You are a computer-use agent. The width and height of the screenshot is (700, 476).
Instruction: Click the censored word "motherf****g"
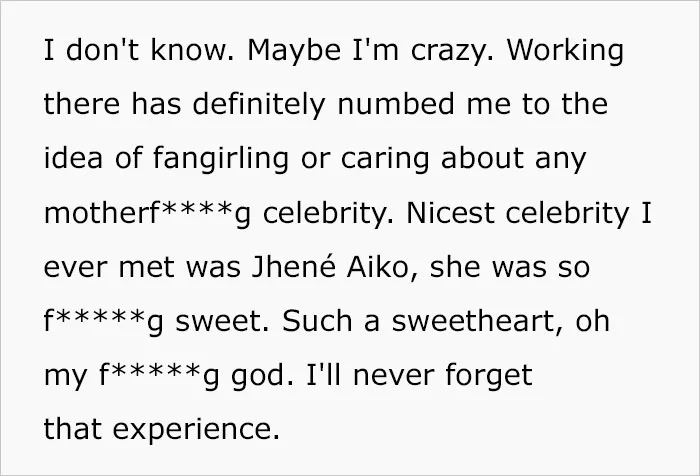pyautogui.click(x=147, y=214)
